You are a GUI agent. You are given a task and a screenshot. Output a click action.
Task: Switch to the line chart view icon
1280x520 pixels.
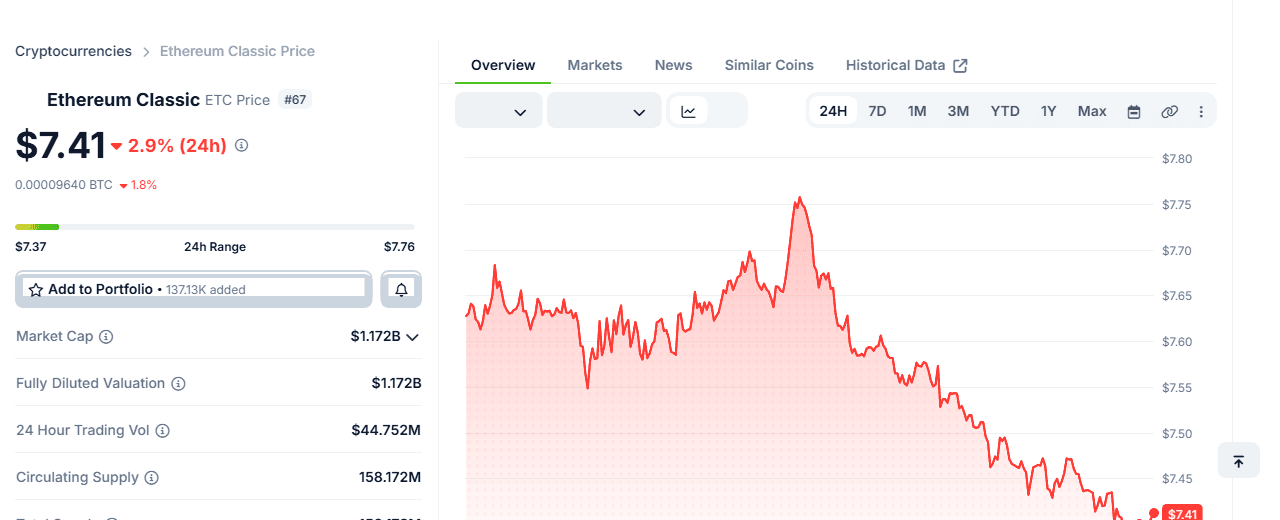click(x=688, y=111)
